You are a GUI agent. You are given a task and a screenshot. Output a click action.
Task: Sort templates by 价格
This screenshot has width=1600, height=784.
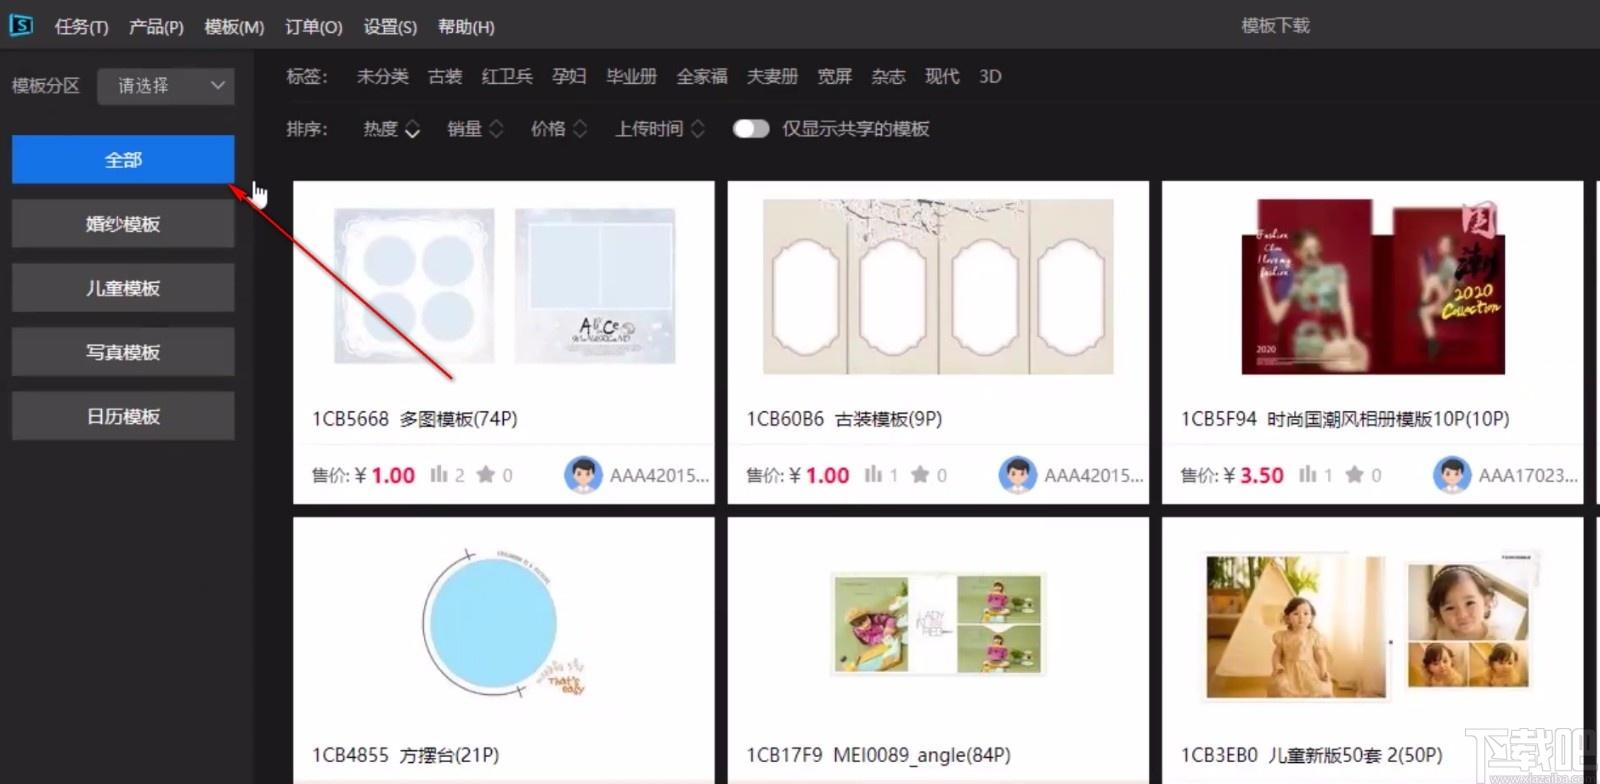(559, 128)
